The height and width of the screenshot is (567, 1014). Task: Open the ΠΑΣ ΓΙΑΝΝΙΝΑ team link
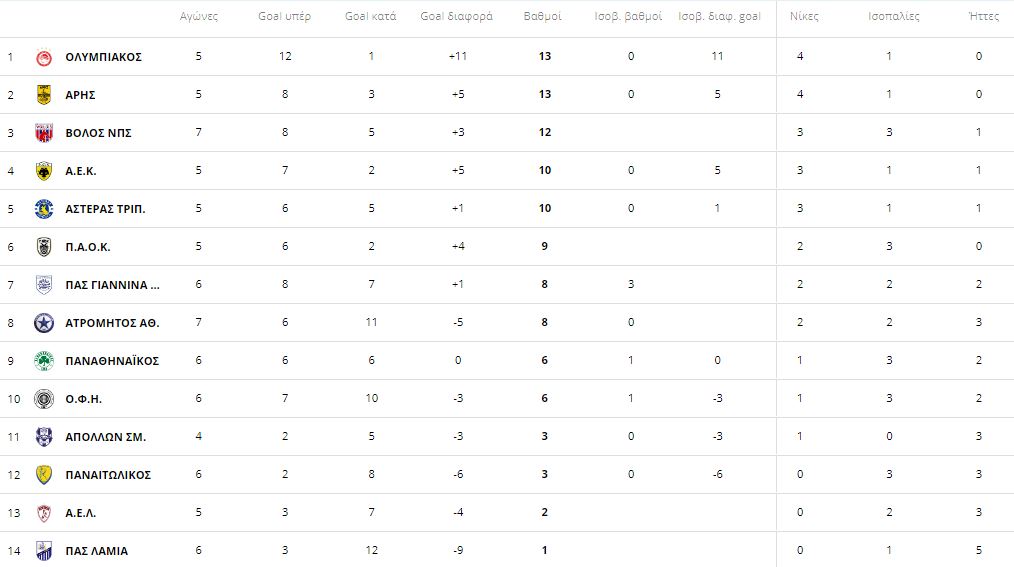click(x=113, y=285)
